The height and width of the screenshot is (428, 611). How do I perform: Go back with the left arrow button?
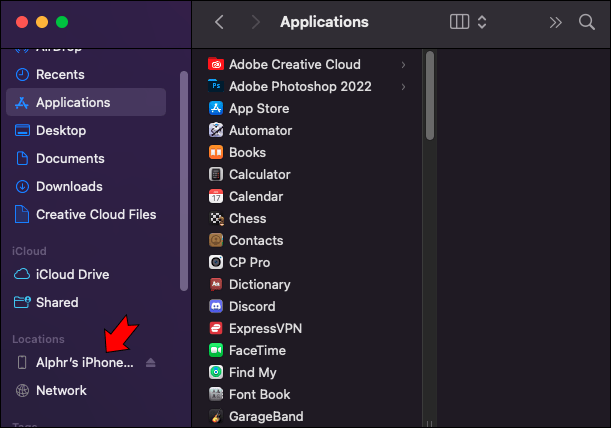(x=219, y=22)
